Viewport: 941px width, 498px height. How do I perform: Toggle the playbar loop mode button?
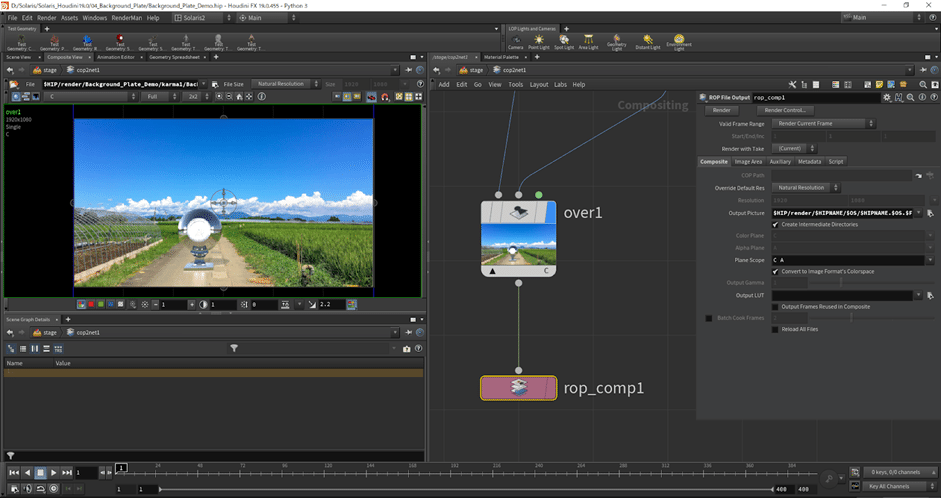coord(41,488)
